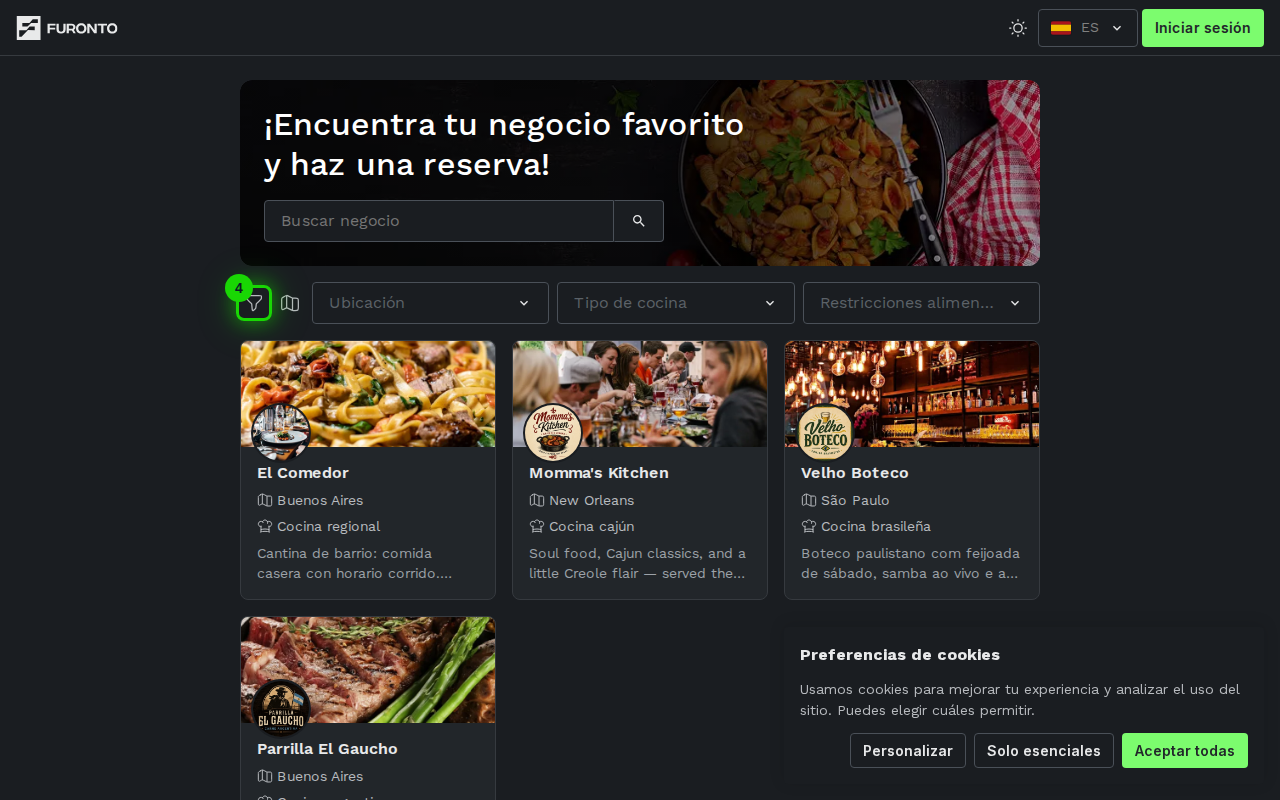
Task: Click the Preferencias de cookies heading
Action: click(x=900, y=655)
